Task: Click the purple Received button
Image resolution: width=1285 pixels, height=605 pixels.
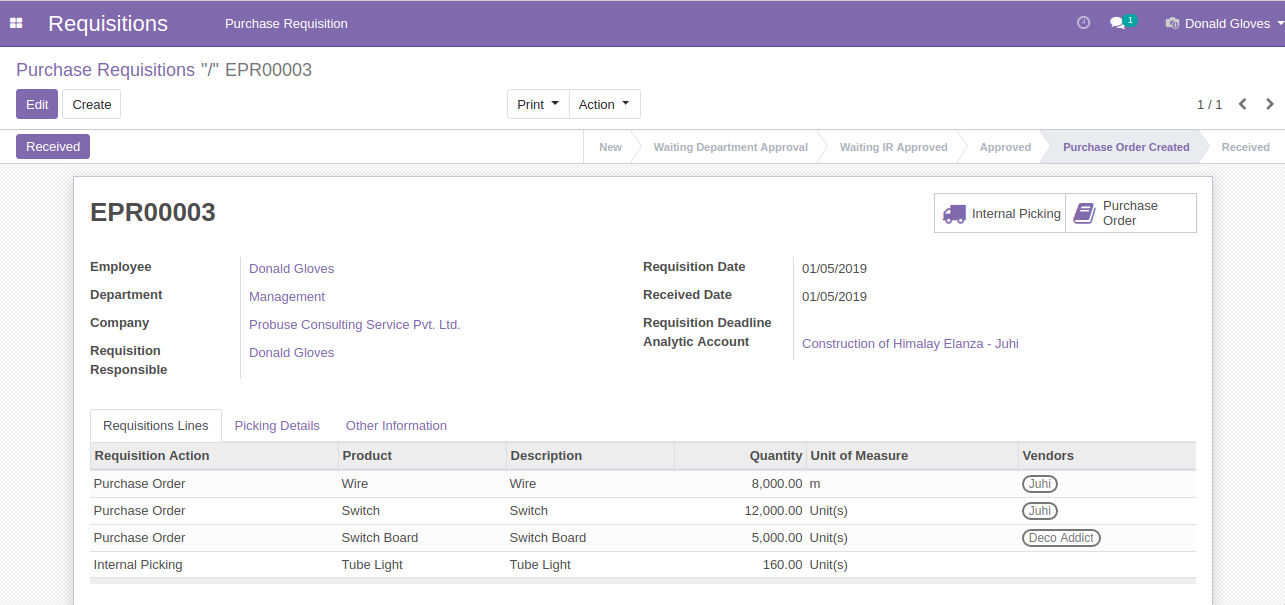Action: tap(53, 146)
